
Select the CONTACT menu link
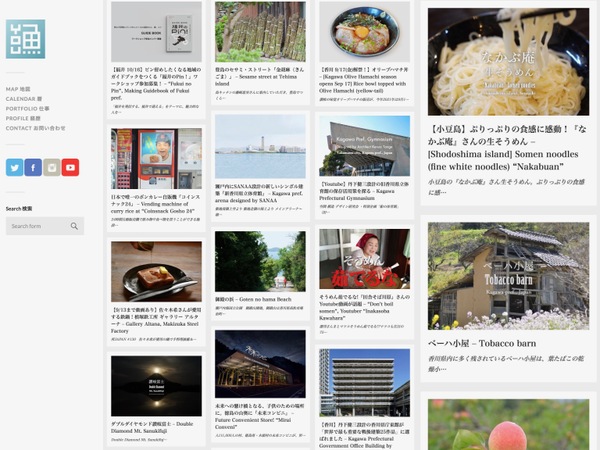(36, 128)
